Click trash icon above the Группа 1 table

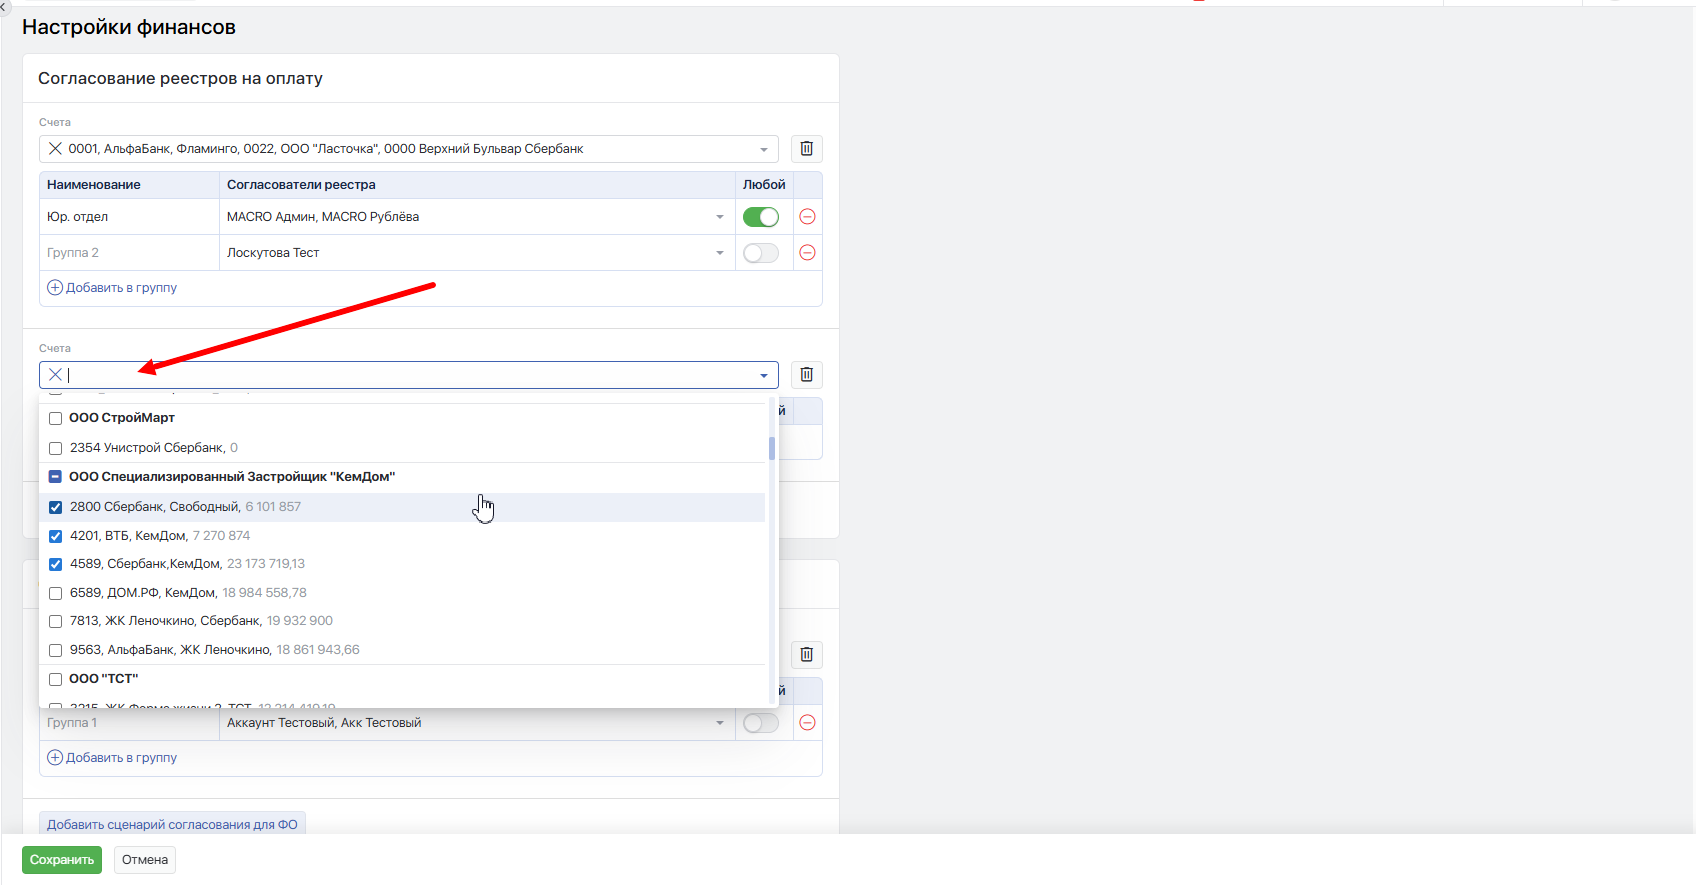click(807, 655)
